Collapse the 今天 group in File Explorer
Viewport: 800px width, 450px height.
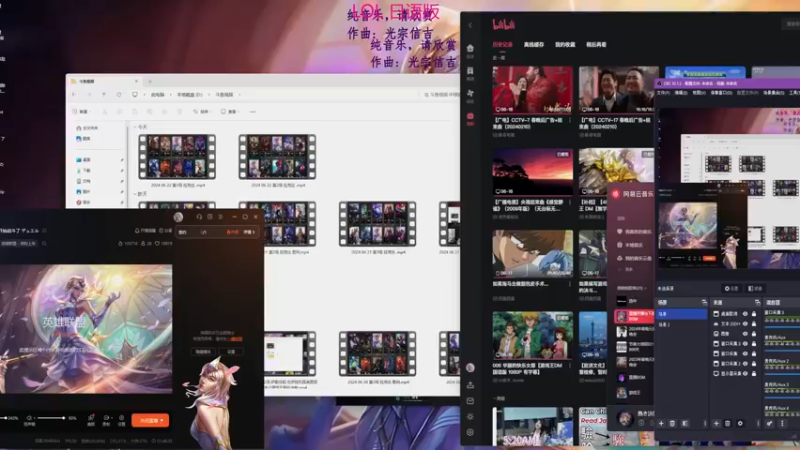[135, 127]
